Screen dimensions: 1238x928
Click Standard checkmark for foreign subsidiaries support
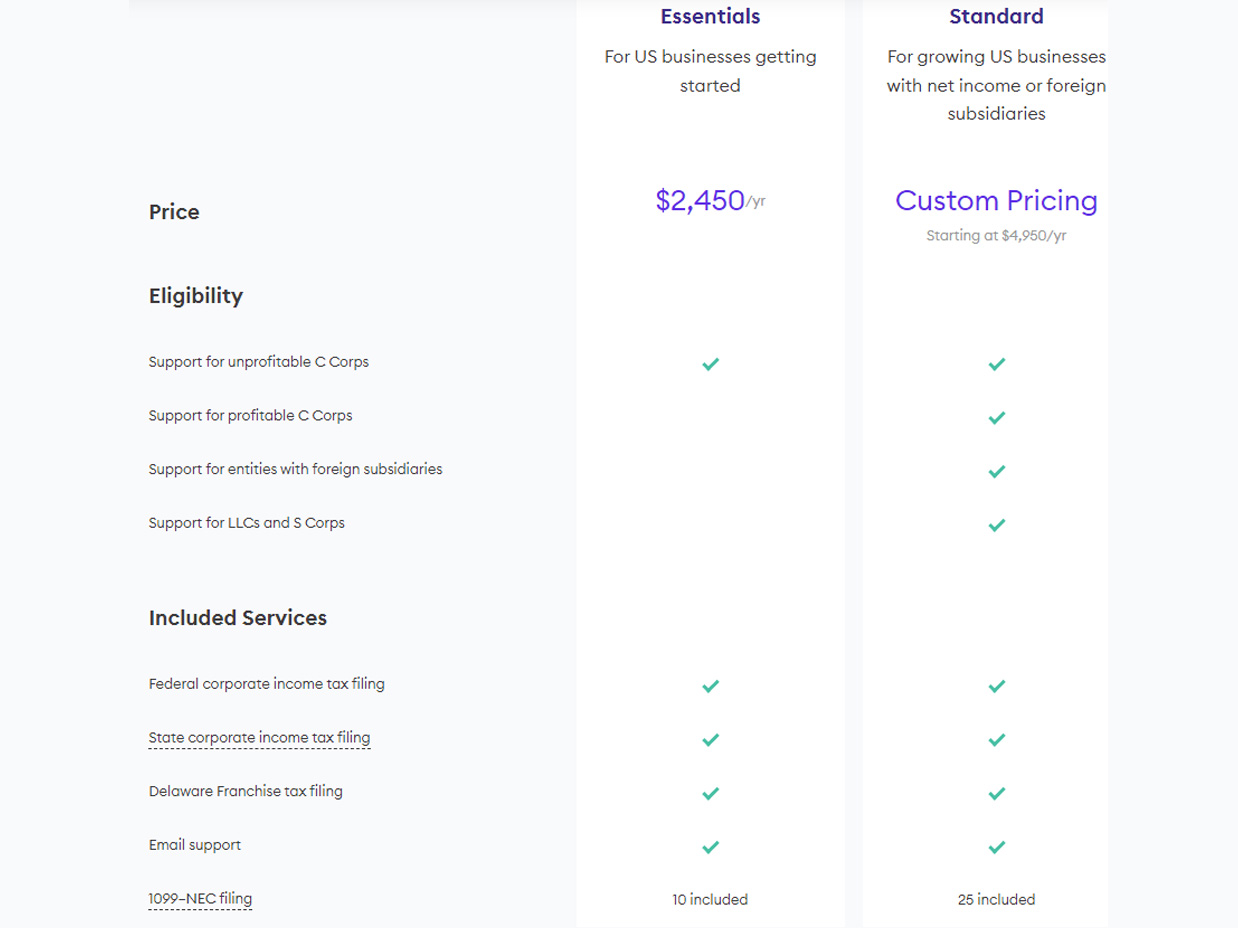996,471
